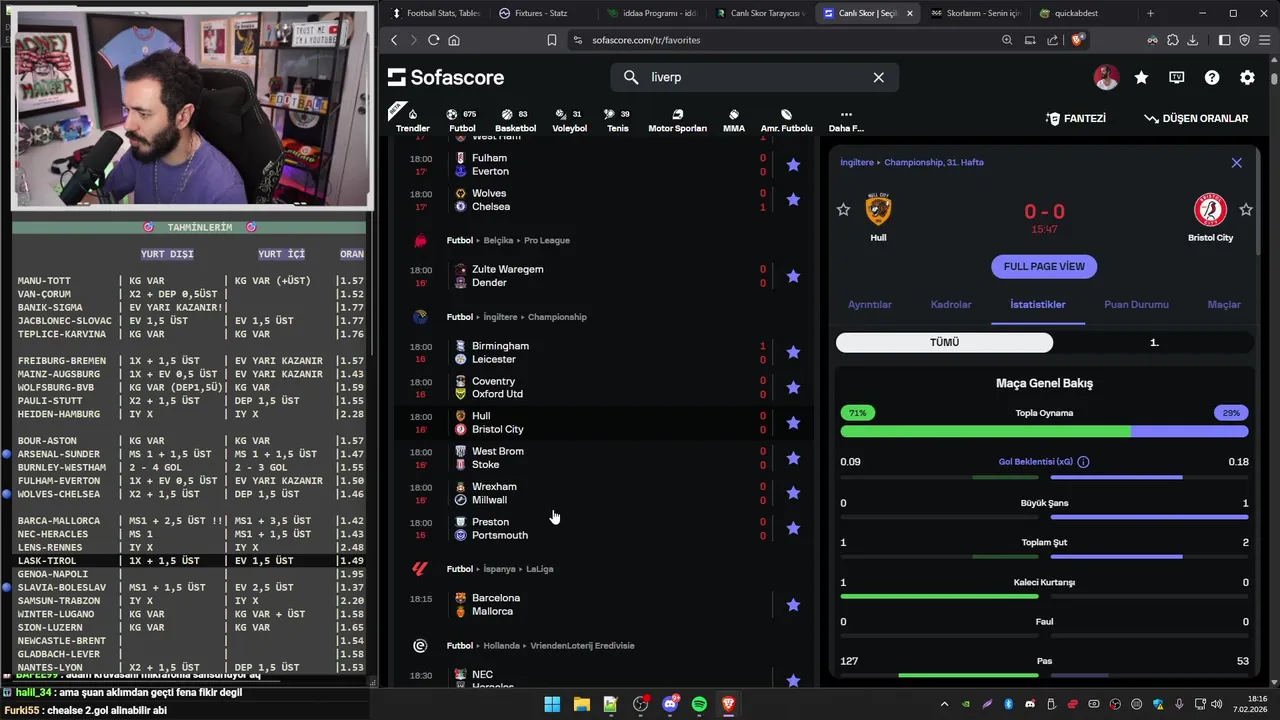
Task: Open the TV schedule icon in header
Action: 1177,77
